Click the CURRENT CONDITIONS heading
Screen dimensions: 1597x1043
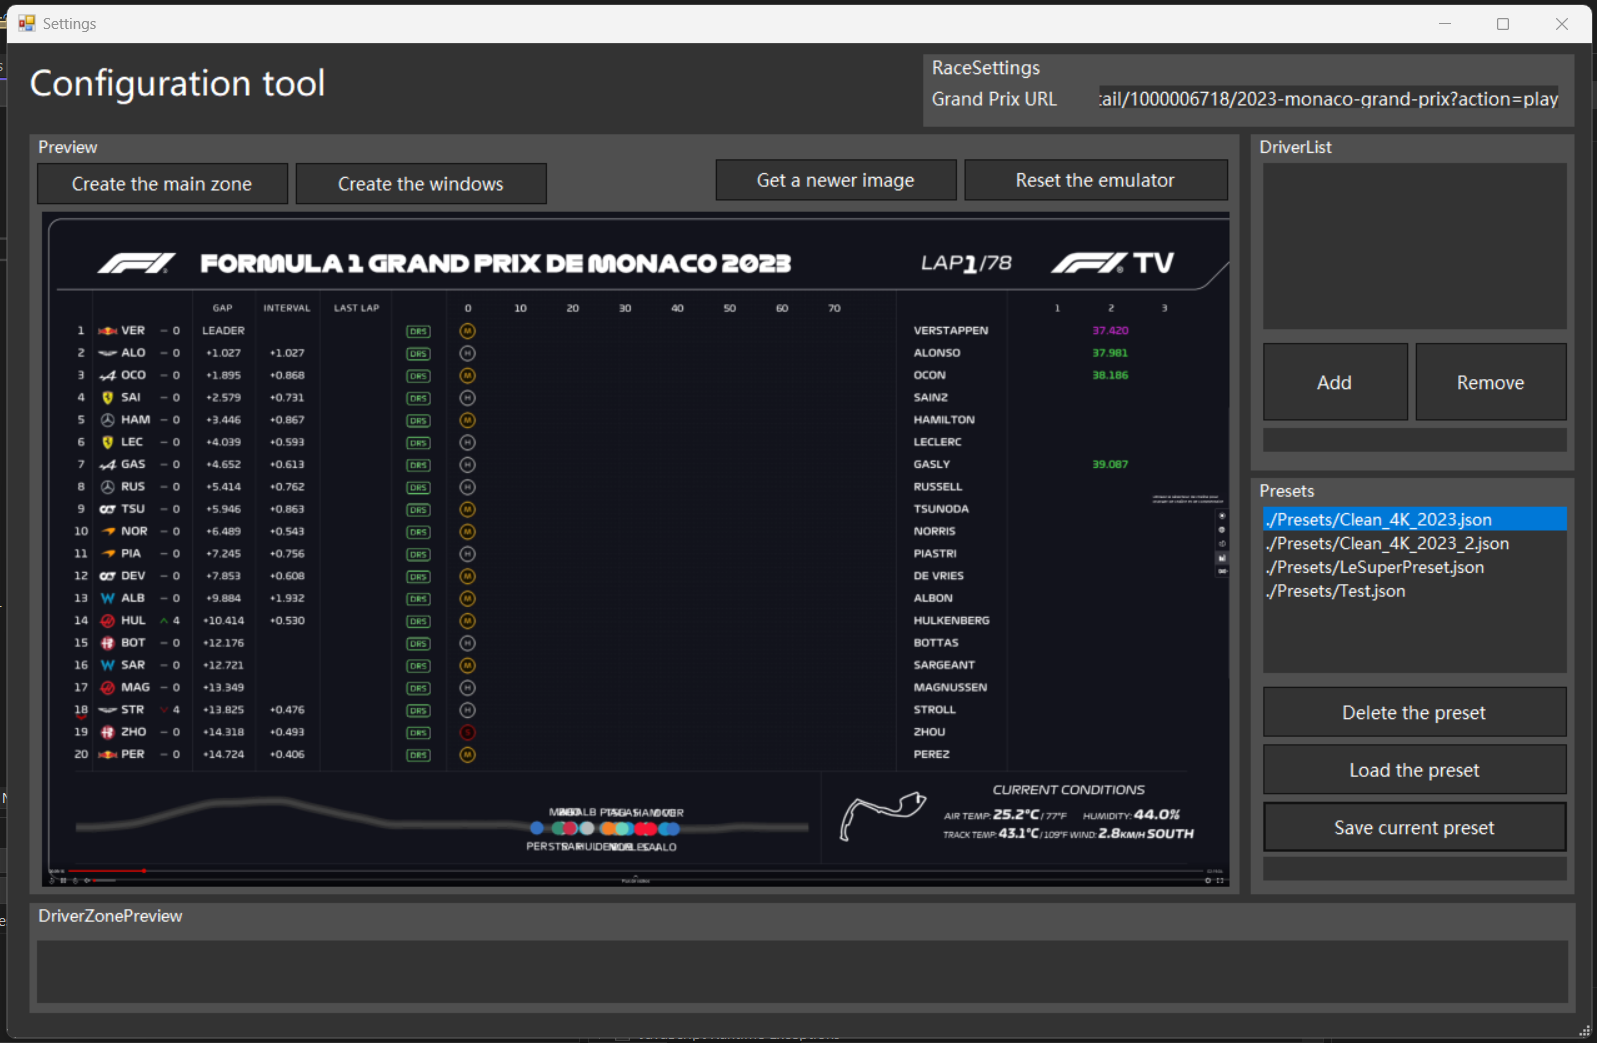click(1069, 790)
